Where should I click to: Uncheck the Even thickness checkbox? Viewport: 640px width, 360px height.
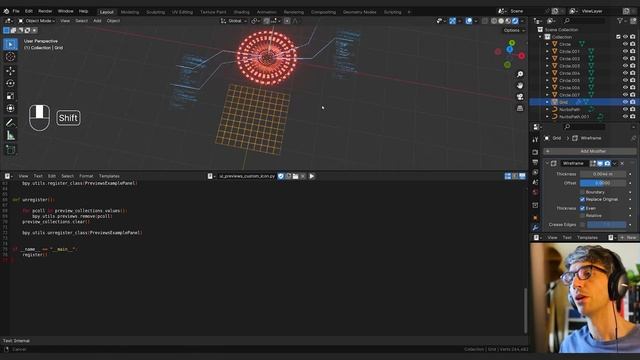tap(582, 208)
